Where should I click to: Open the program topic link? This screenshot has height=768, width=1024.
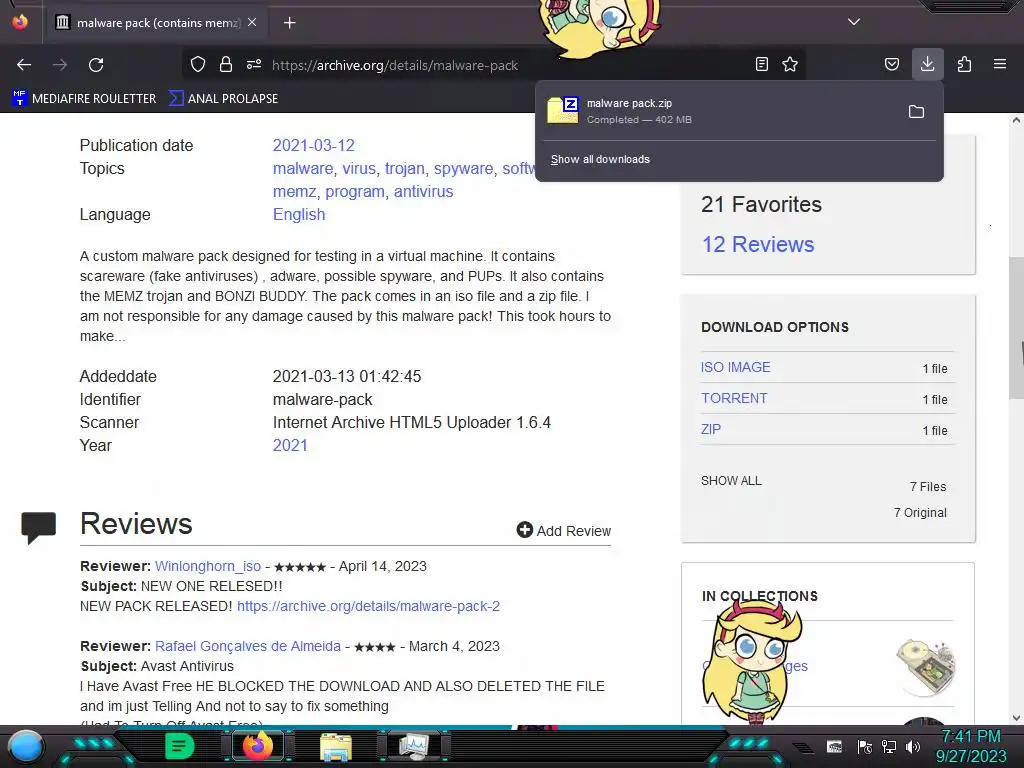click(x=355, y=191)
